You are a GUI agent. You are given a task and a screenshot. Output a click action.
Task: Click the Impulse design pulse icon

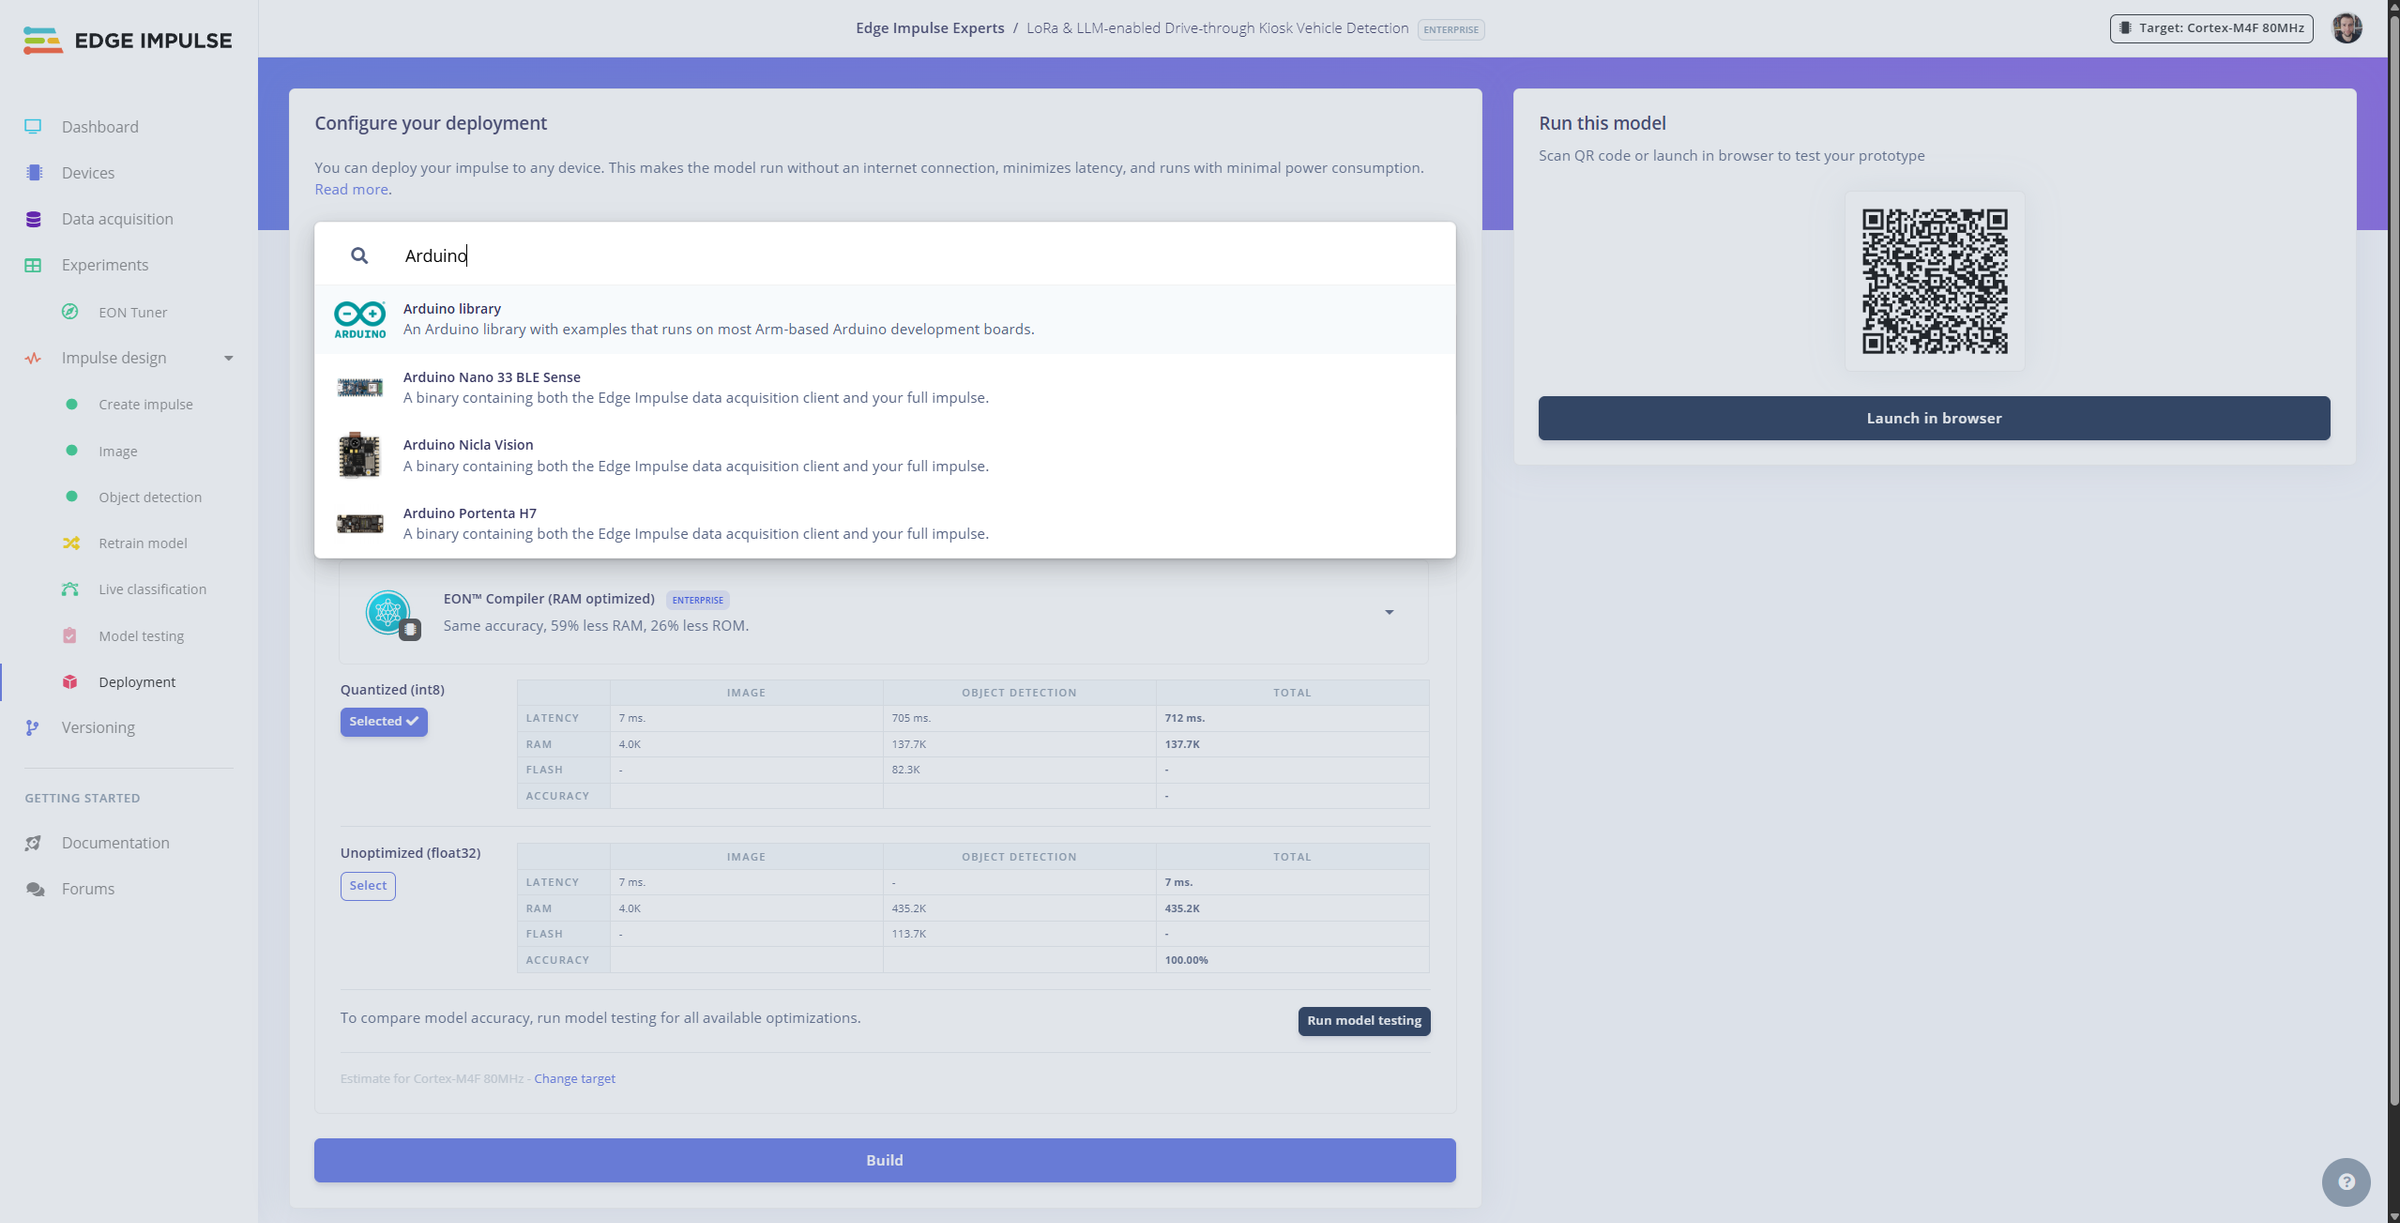click(33, 358)
